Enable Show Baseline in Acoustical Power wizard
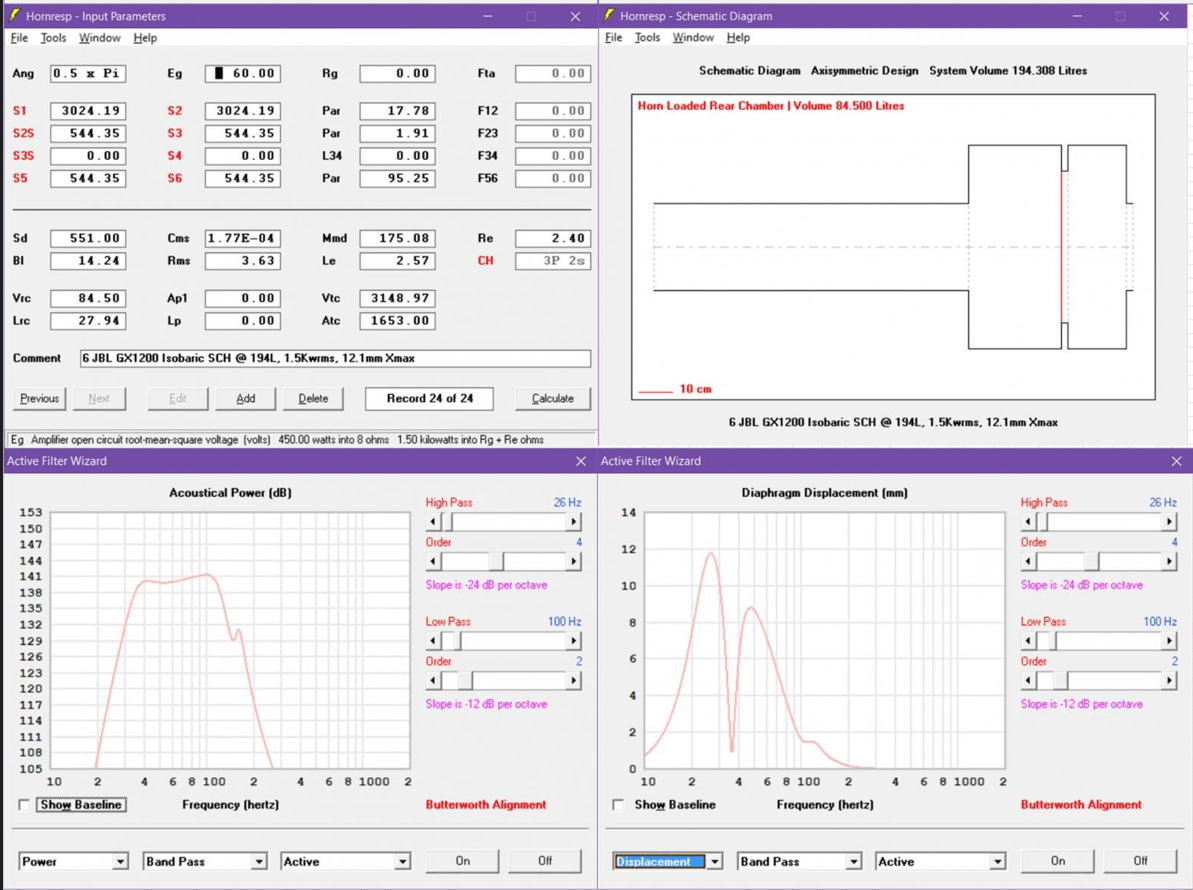Viewport: 1193px width, 890px height. click(x=24, y=804)
